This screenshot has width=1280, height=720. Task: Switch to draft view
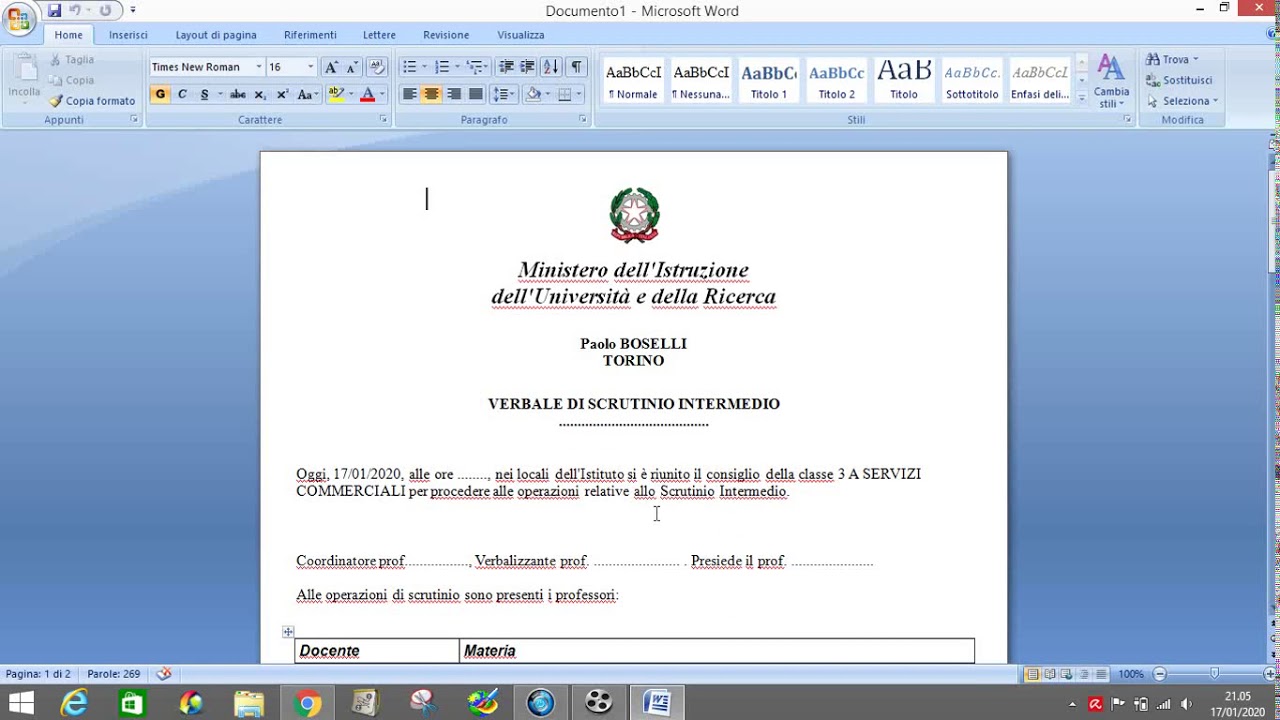pos(1100,674)
